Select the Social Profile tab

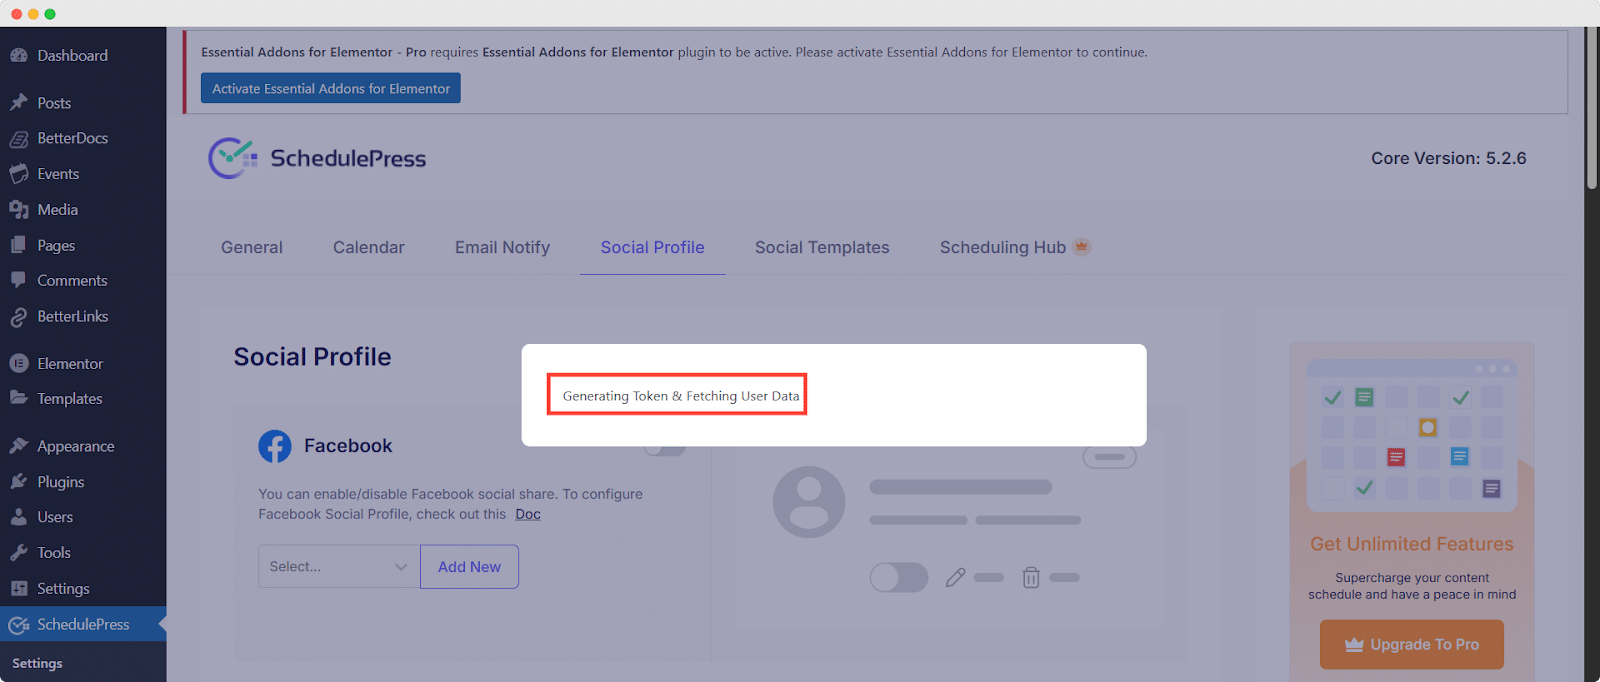click(x=653, y=247)
